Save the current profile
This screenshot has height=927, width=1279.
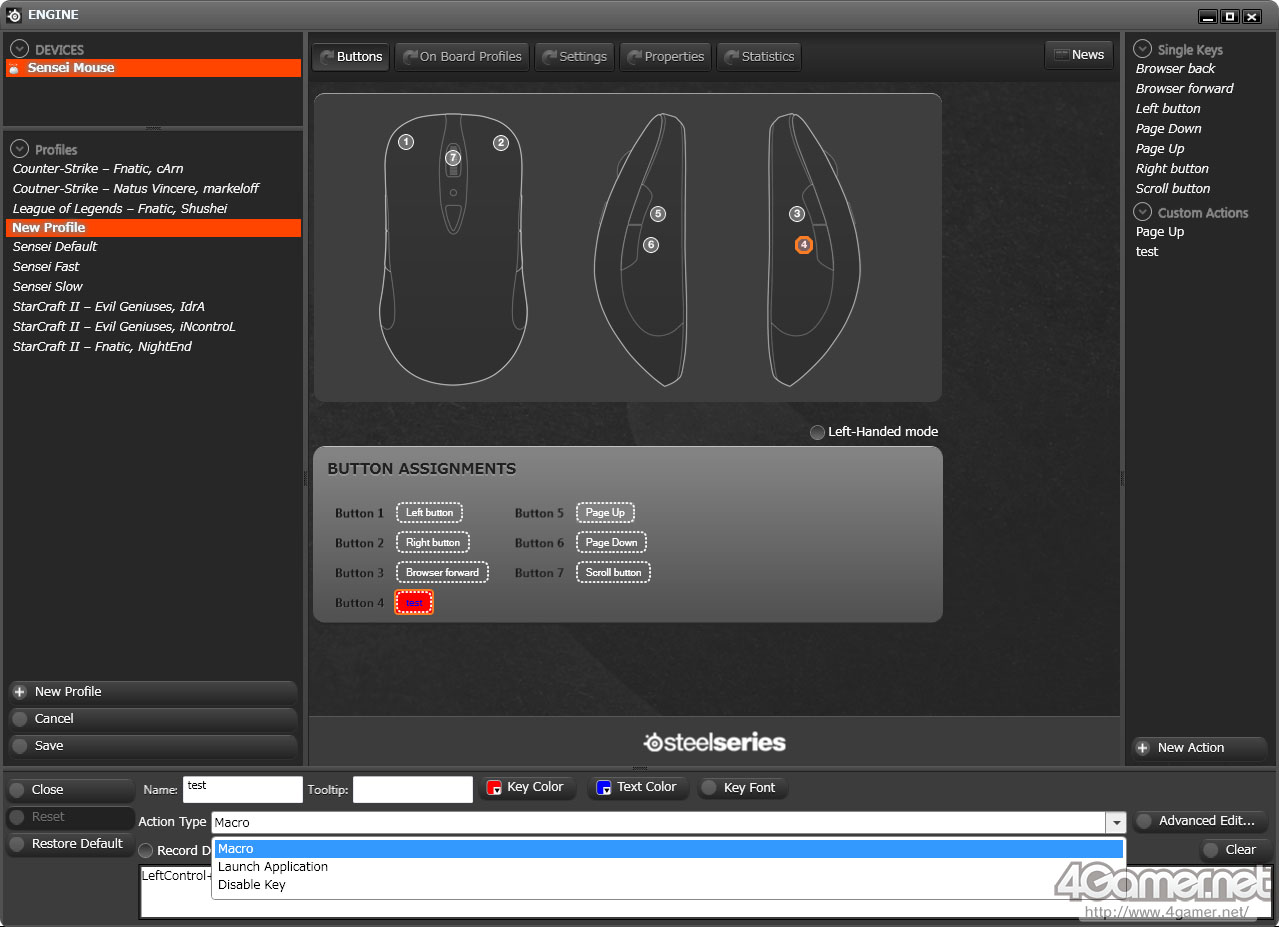153,746
